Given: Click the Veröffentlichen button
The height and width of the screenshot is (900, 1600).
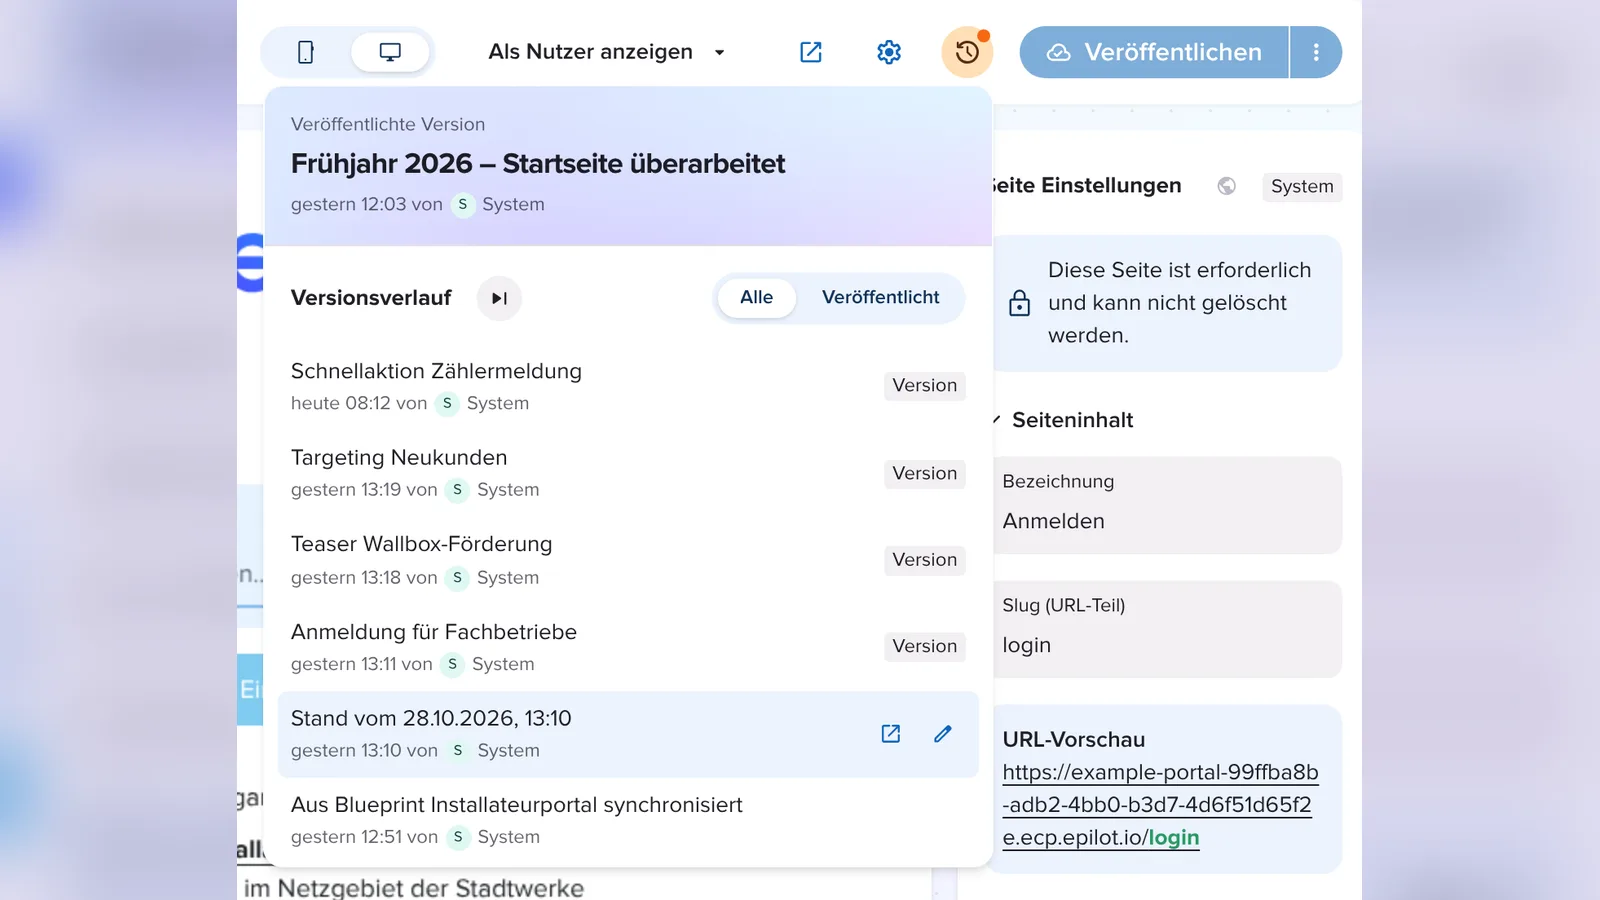Looking at the screenshot, I should (1154, 52).
